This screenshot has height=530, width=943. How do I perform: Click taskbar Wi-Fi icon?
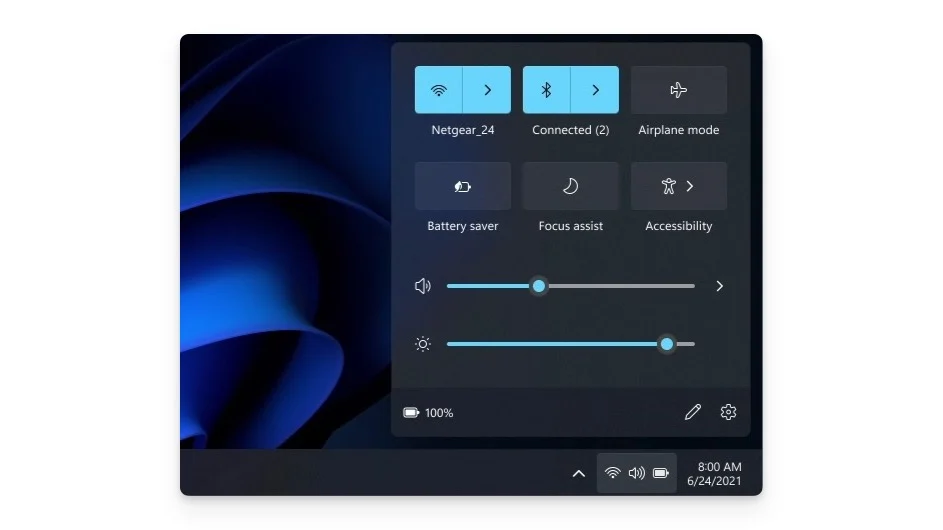[x=612, y=473]
